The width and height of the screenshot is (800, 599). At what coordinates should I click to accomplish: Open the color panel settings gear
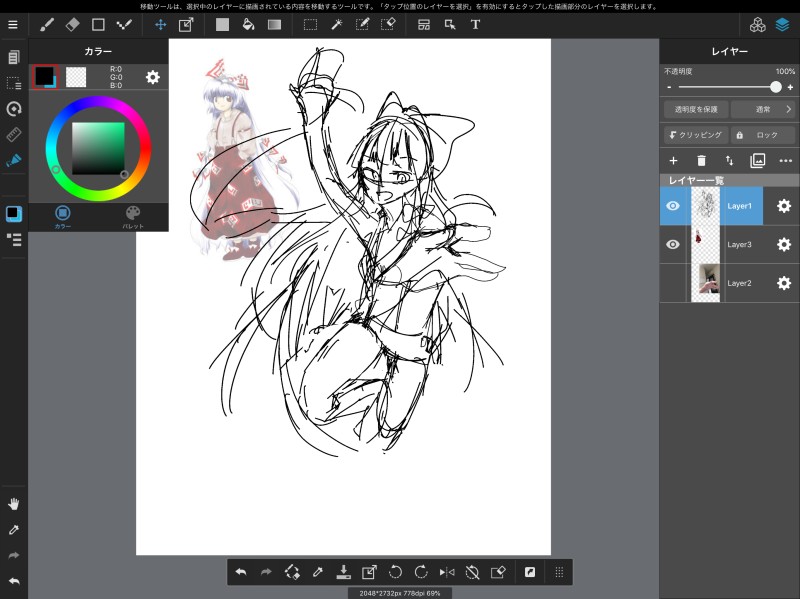pos(153,77)
